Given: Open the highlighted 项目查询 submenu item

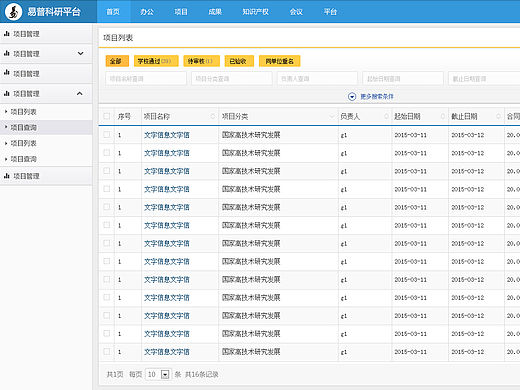Looking at the screenshot, I should (46, 127).
